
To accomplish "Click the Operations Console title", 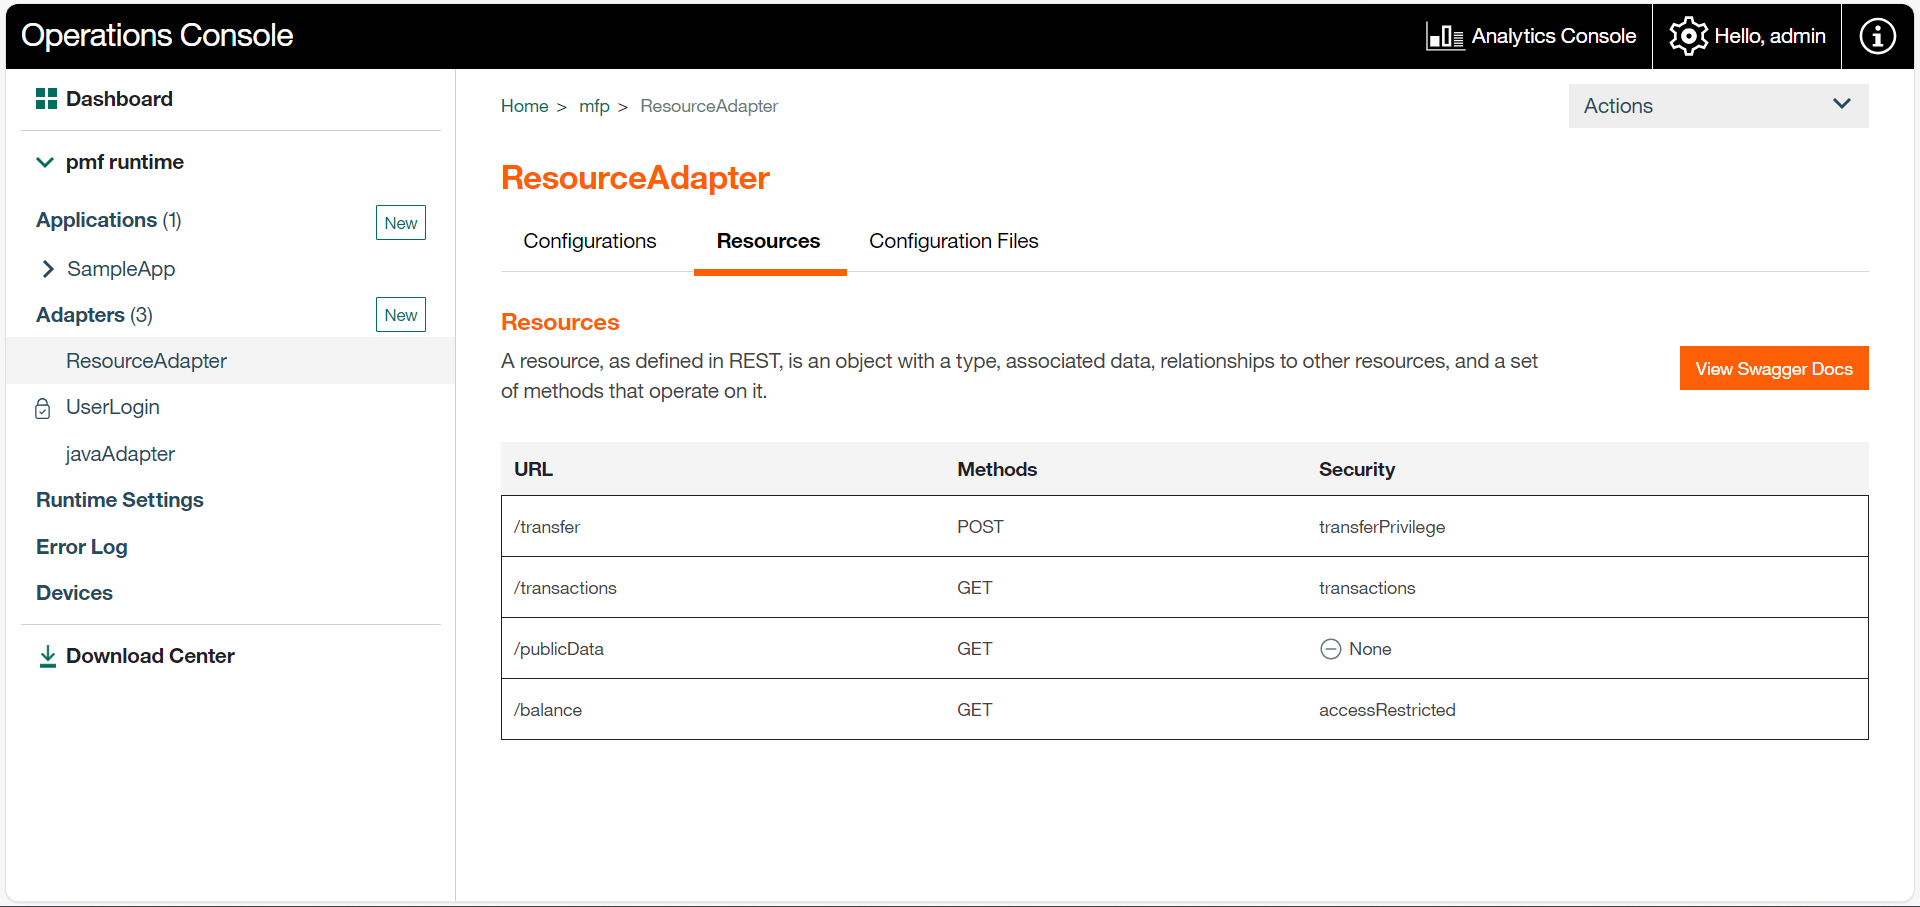I will click(157, 35).
